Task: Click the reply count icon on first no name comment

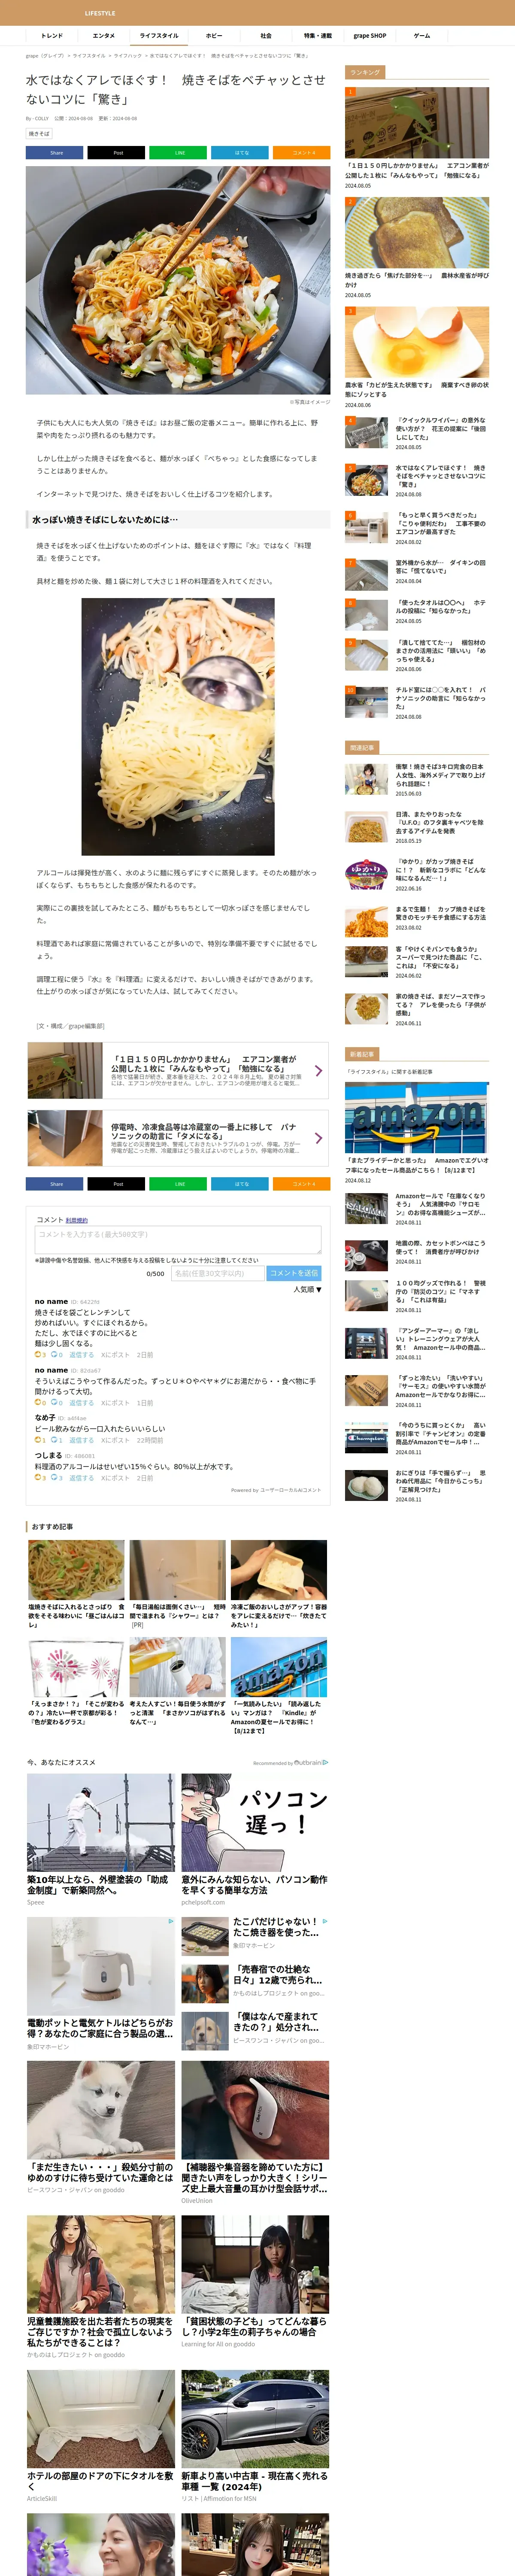Action: tap(54, 1355)
